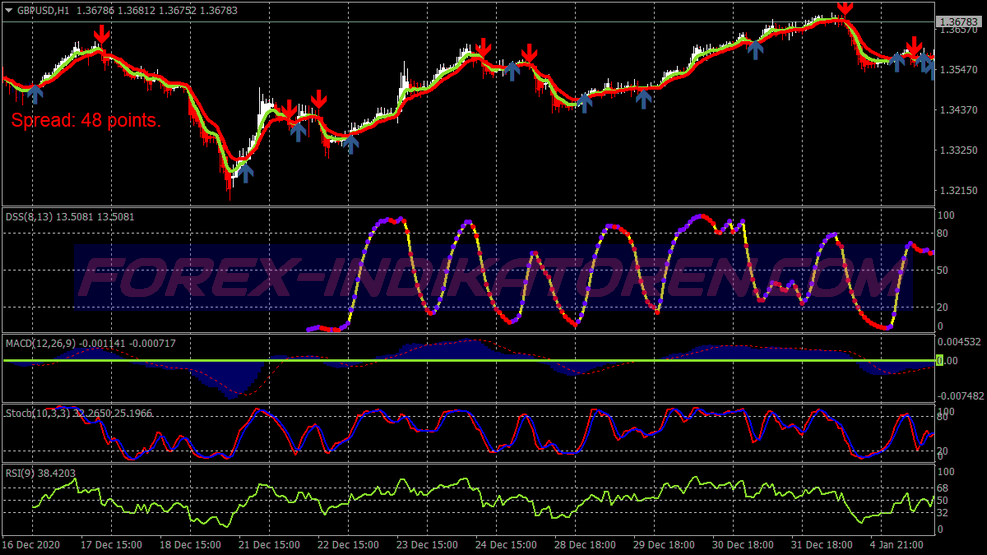Click the MACD scale value 0.004532
This screenshot has width=987, height=555.
[959, 342]
